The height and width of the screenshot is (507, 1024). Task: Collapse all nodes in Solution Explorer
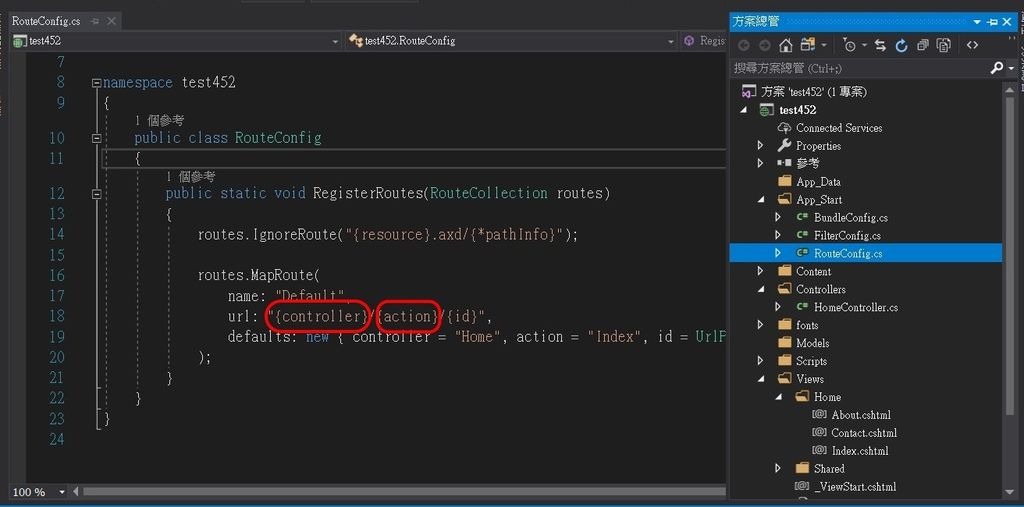coord(922,45)
